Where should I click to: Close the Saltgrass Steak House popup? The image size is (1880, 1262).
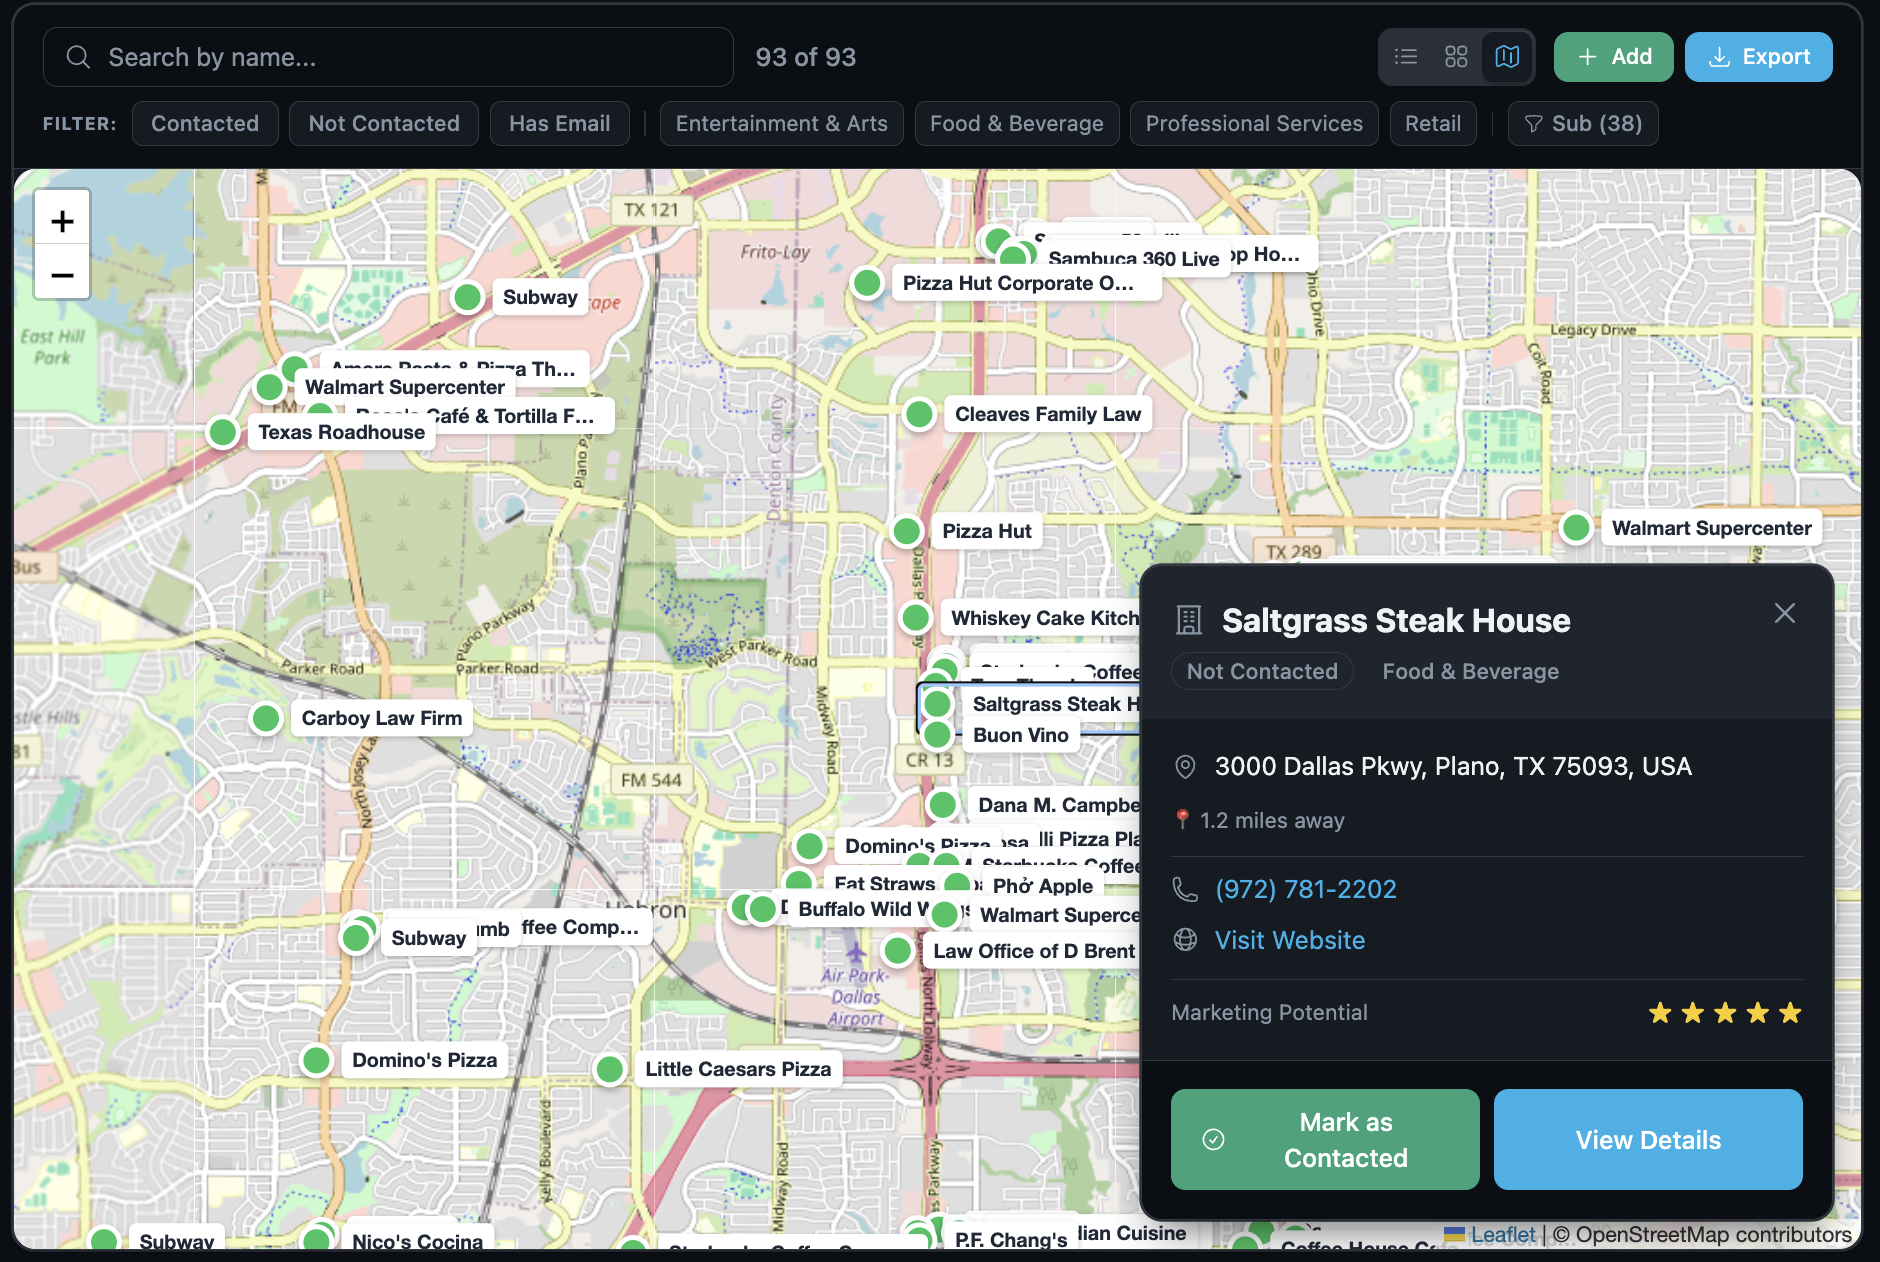tap(1785, 613)
